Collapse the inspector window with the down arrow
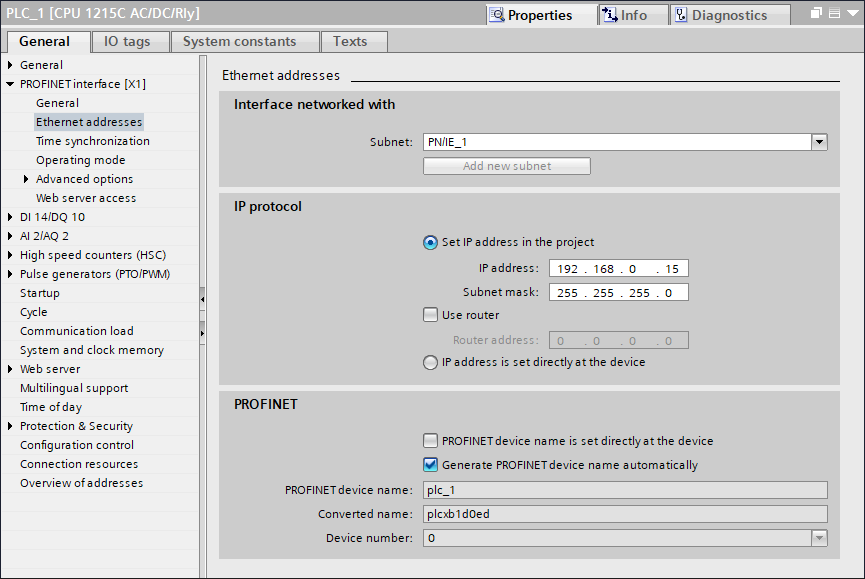Viewport: 865px width, 579px height. (x=851, y=14)
